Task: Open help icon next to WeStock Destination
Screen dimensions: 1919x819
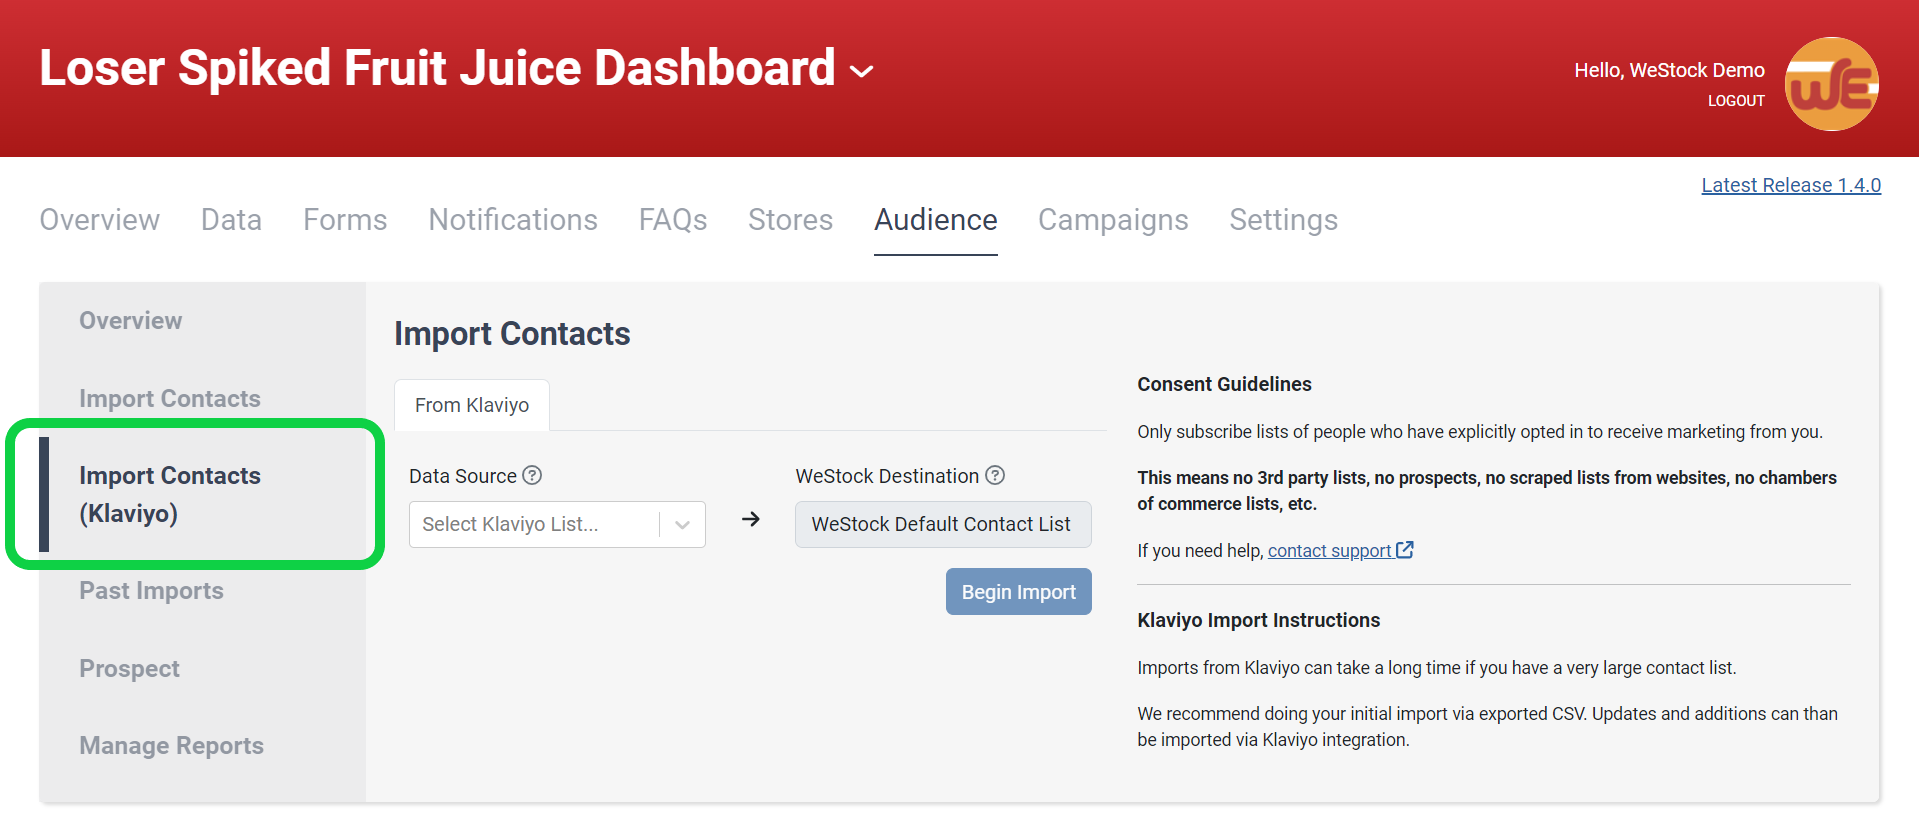Action: [995, 476]
